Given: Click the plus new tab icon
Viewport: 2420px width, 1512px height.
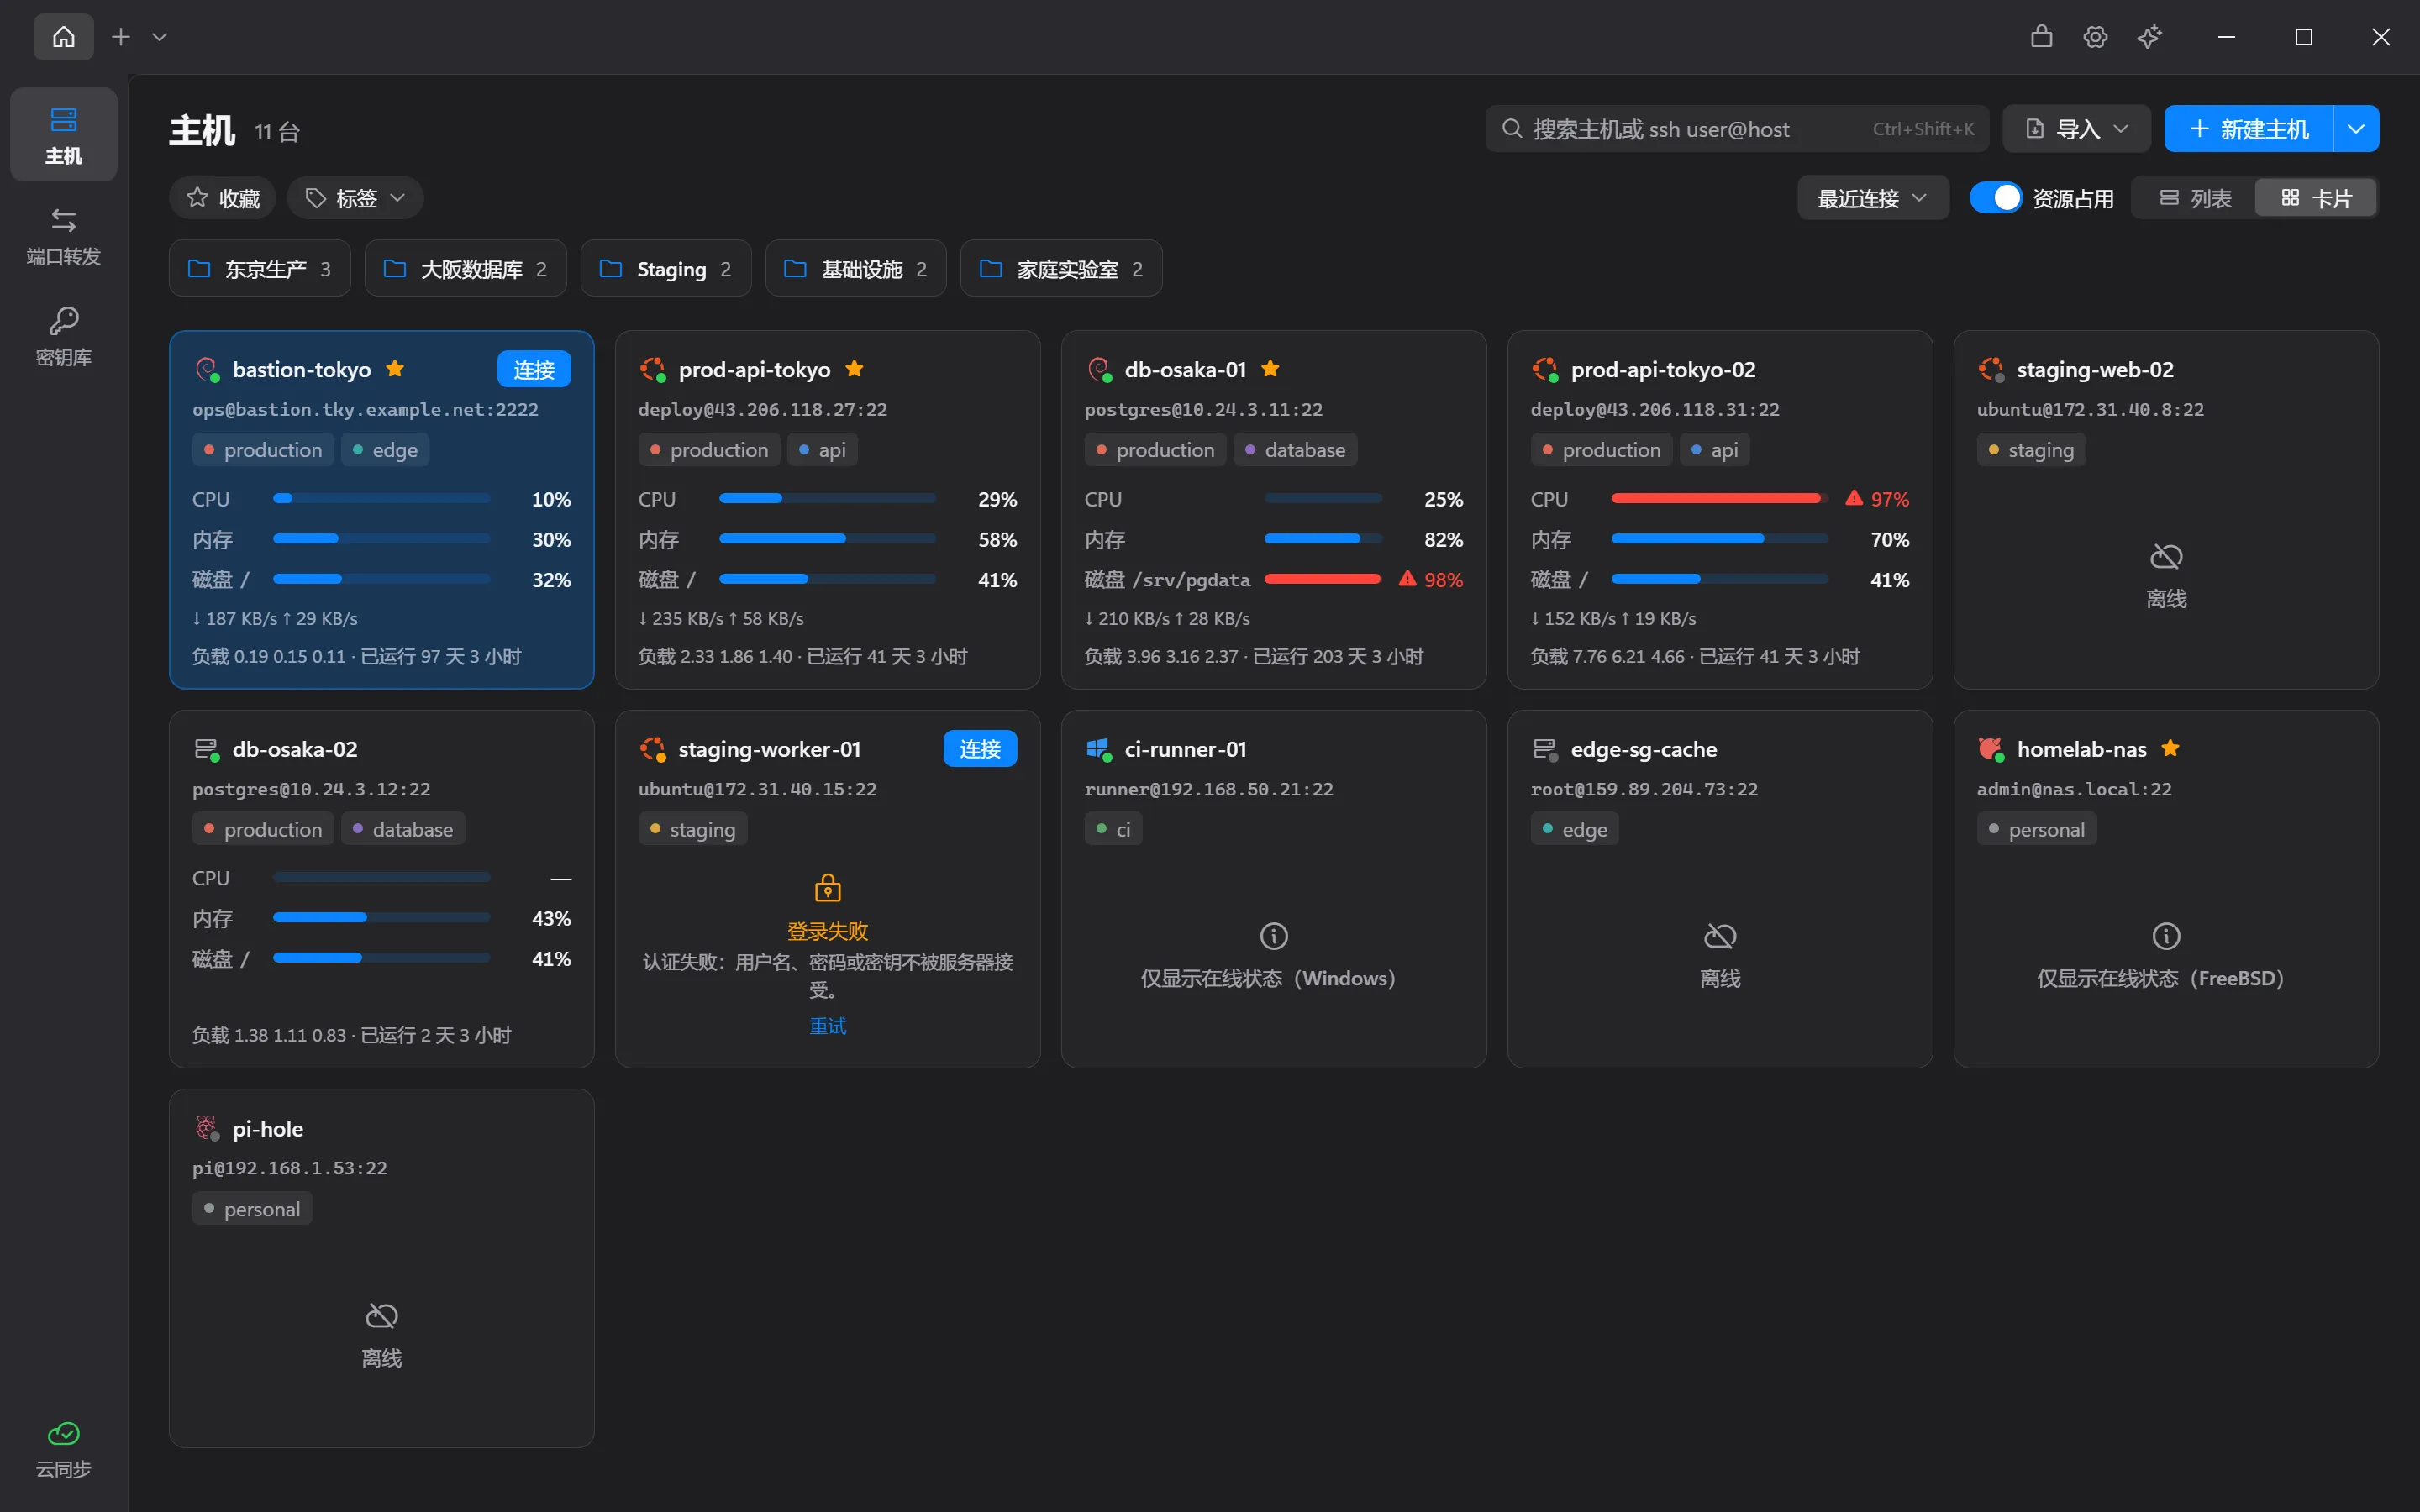Looking at the screenshot, I should click(x=121, y=37).
